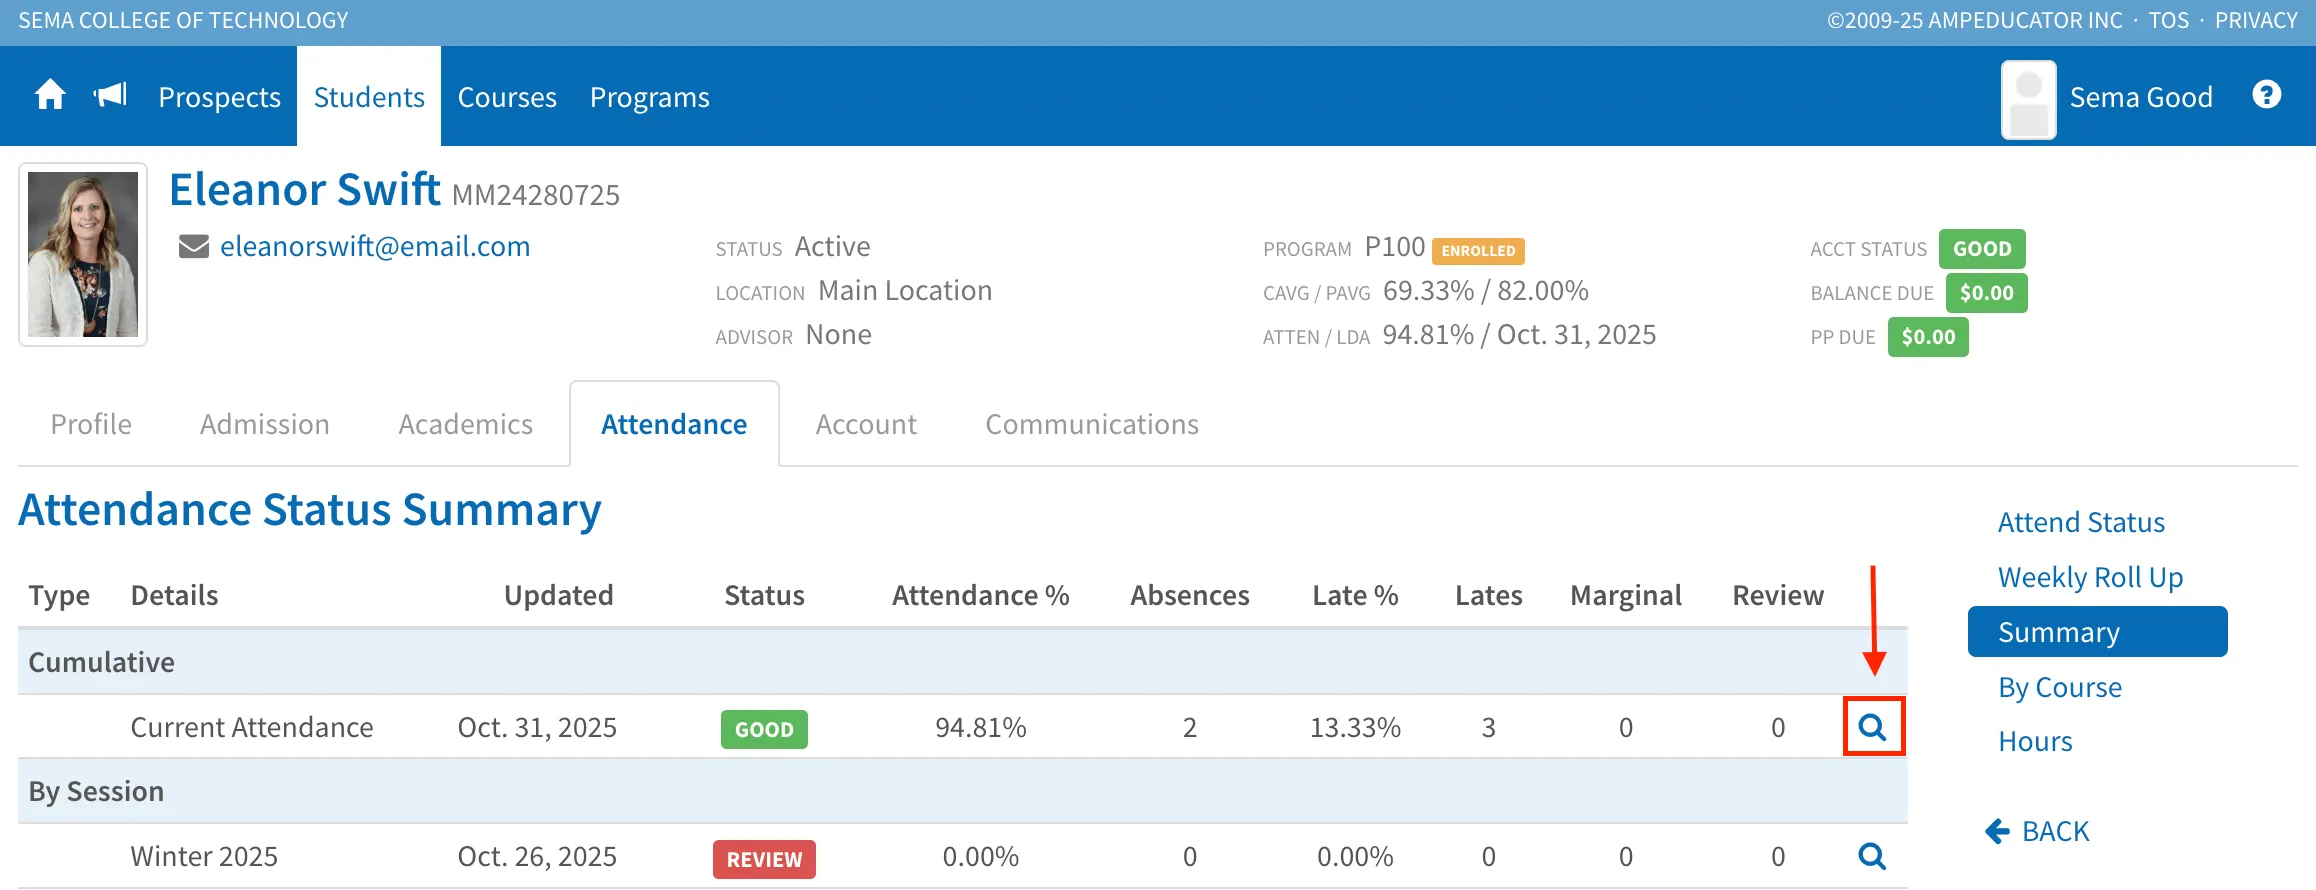Click the Winter 2025 session label
2316x890 pixels.
tap(204, 856)
